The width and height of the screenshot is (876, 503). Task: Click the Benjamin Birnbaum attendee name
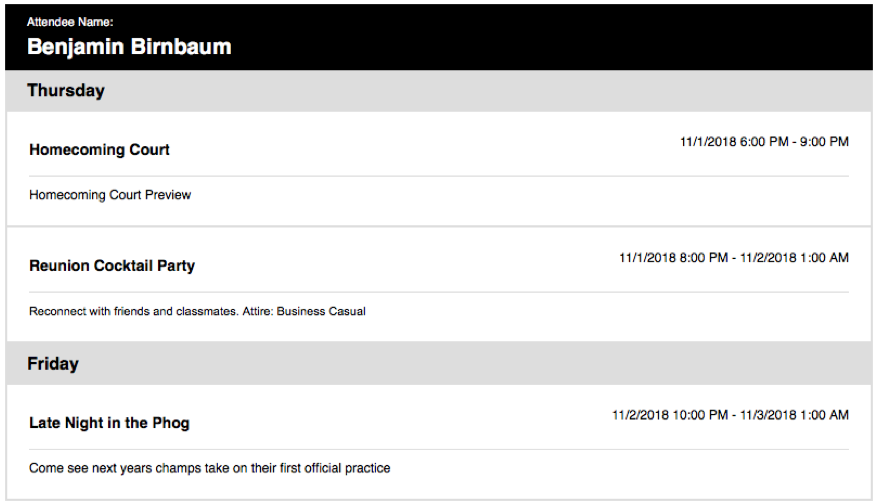[x=129, y=47]
